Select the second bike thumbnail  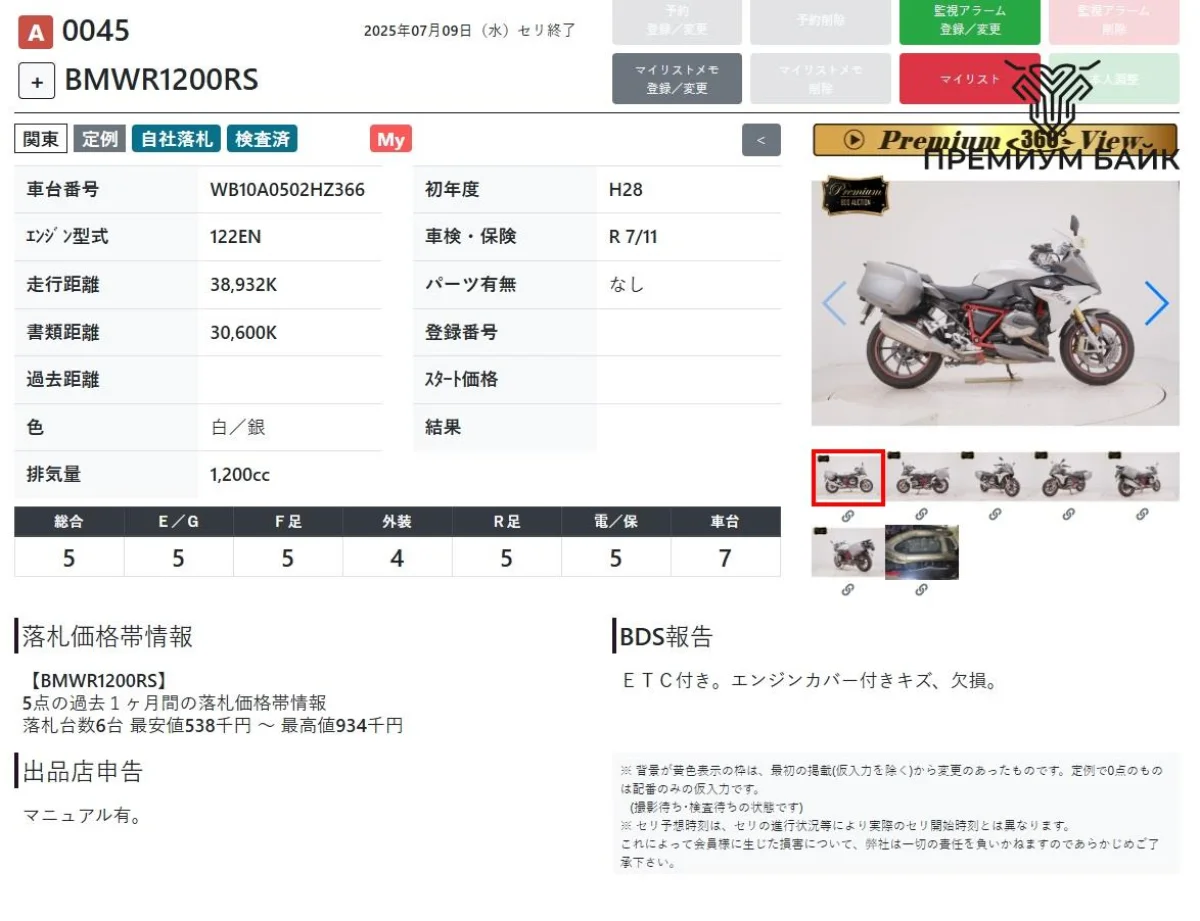point(921,477)
